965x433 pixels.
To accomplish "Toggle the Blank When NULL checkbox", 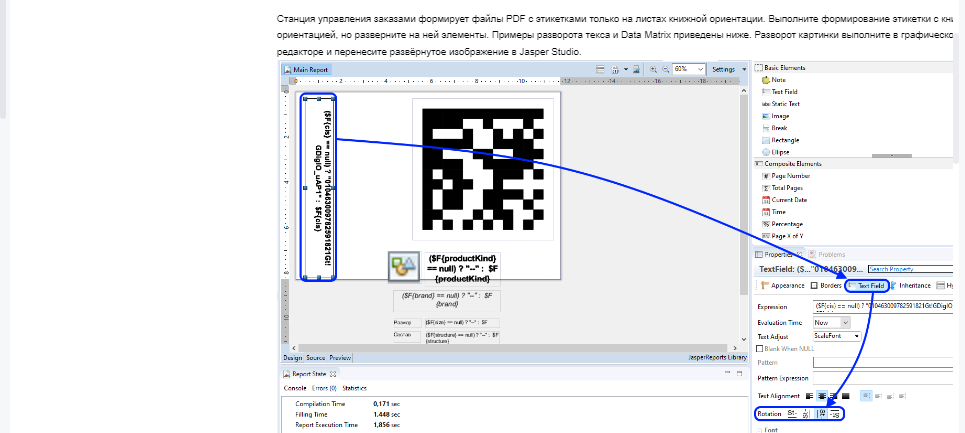I will coord(761,349).
